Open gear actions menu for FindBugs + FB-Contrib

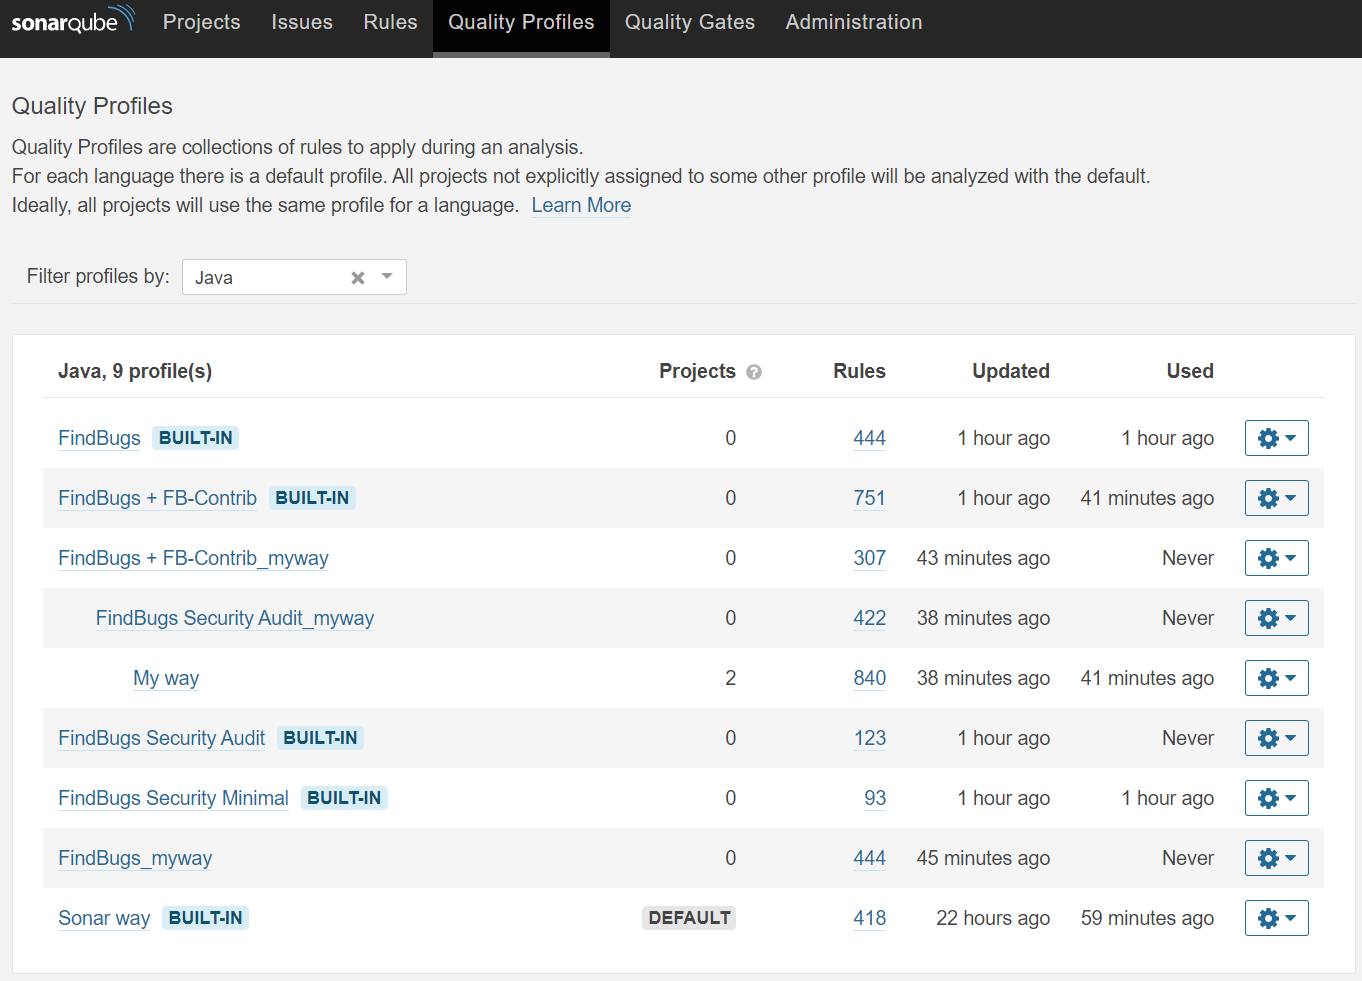click(1276, 498)
